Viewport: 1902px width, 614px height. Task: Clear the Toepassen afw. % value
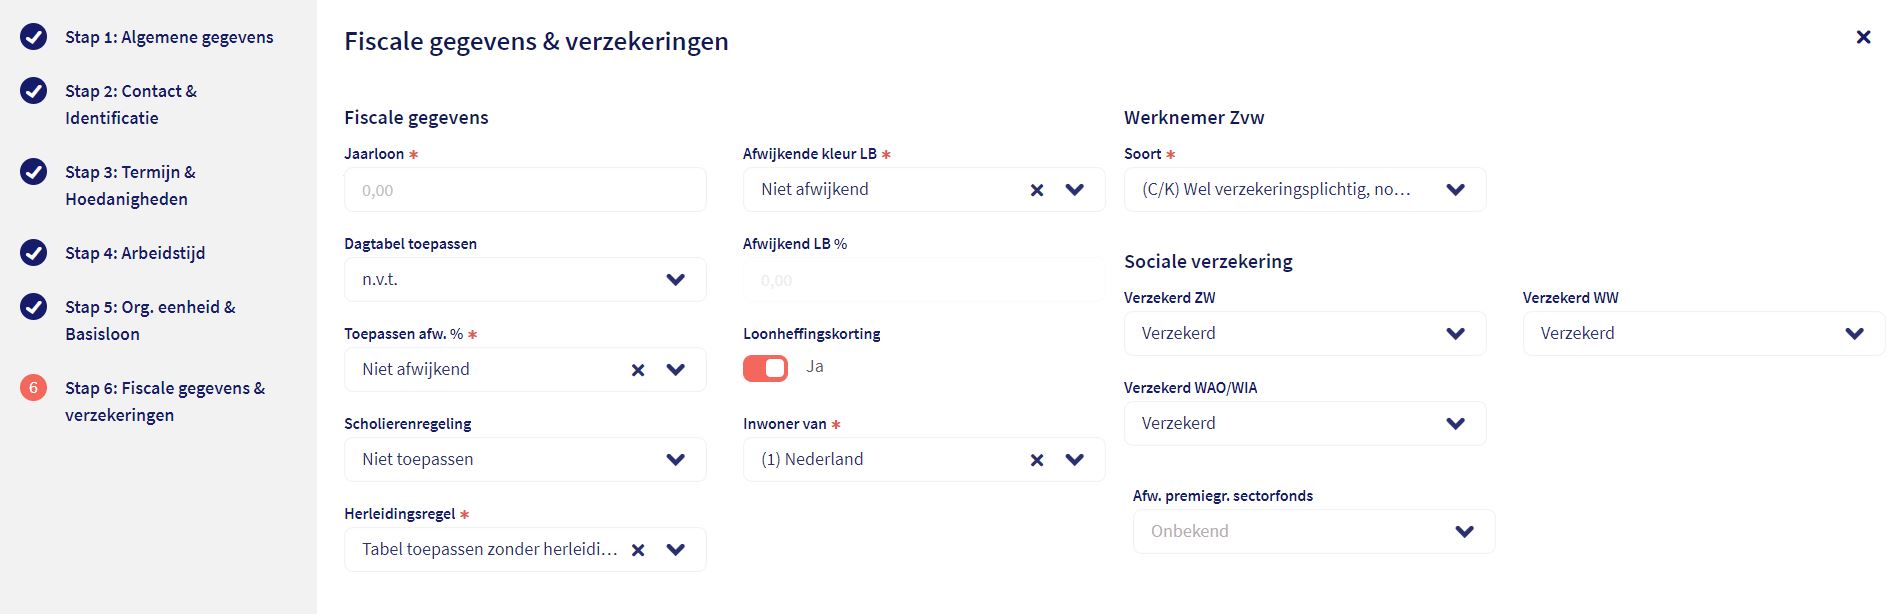[638, 370]
